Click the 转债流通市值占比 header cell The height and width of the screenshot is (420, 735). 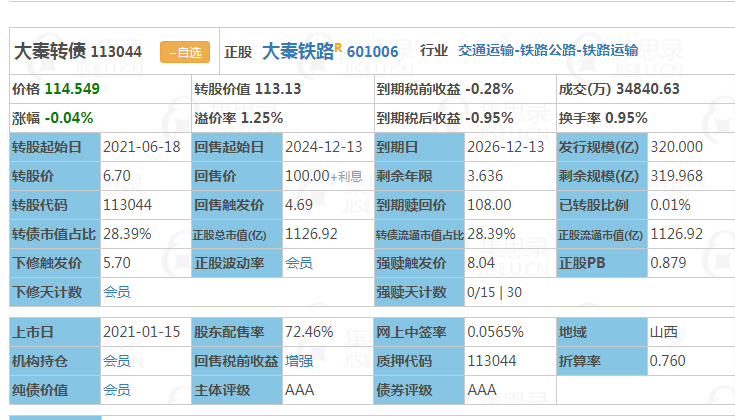[419, 234]
